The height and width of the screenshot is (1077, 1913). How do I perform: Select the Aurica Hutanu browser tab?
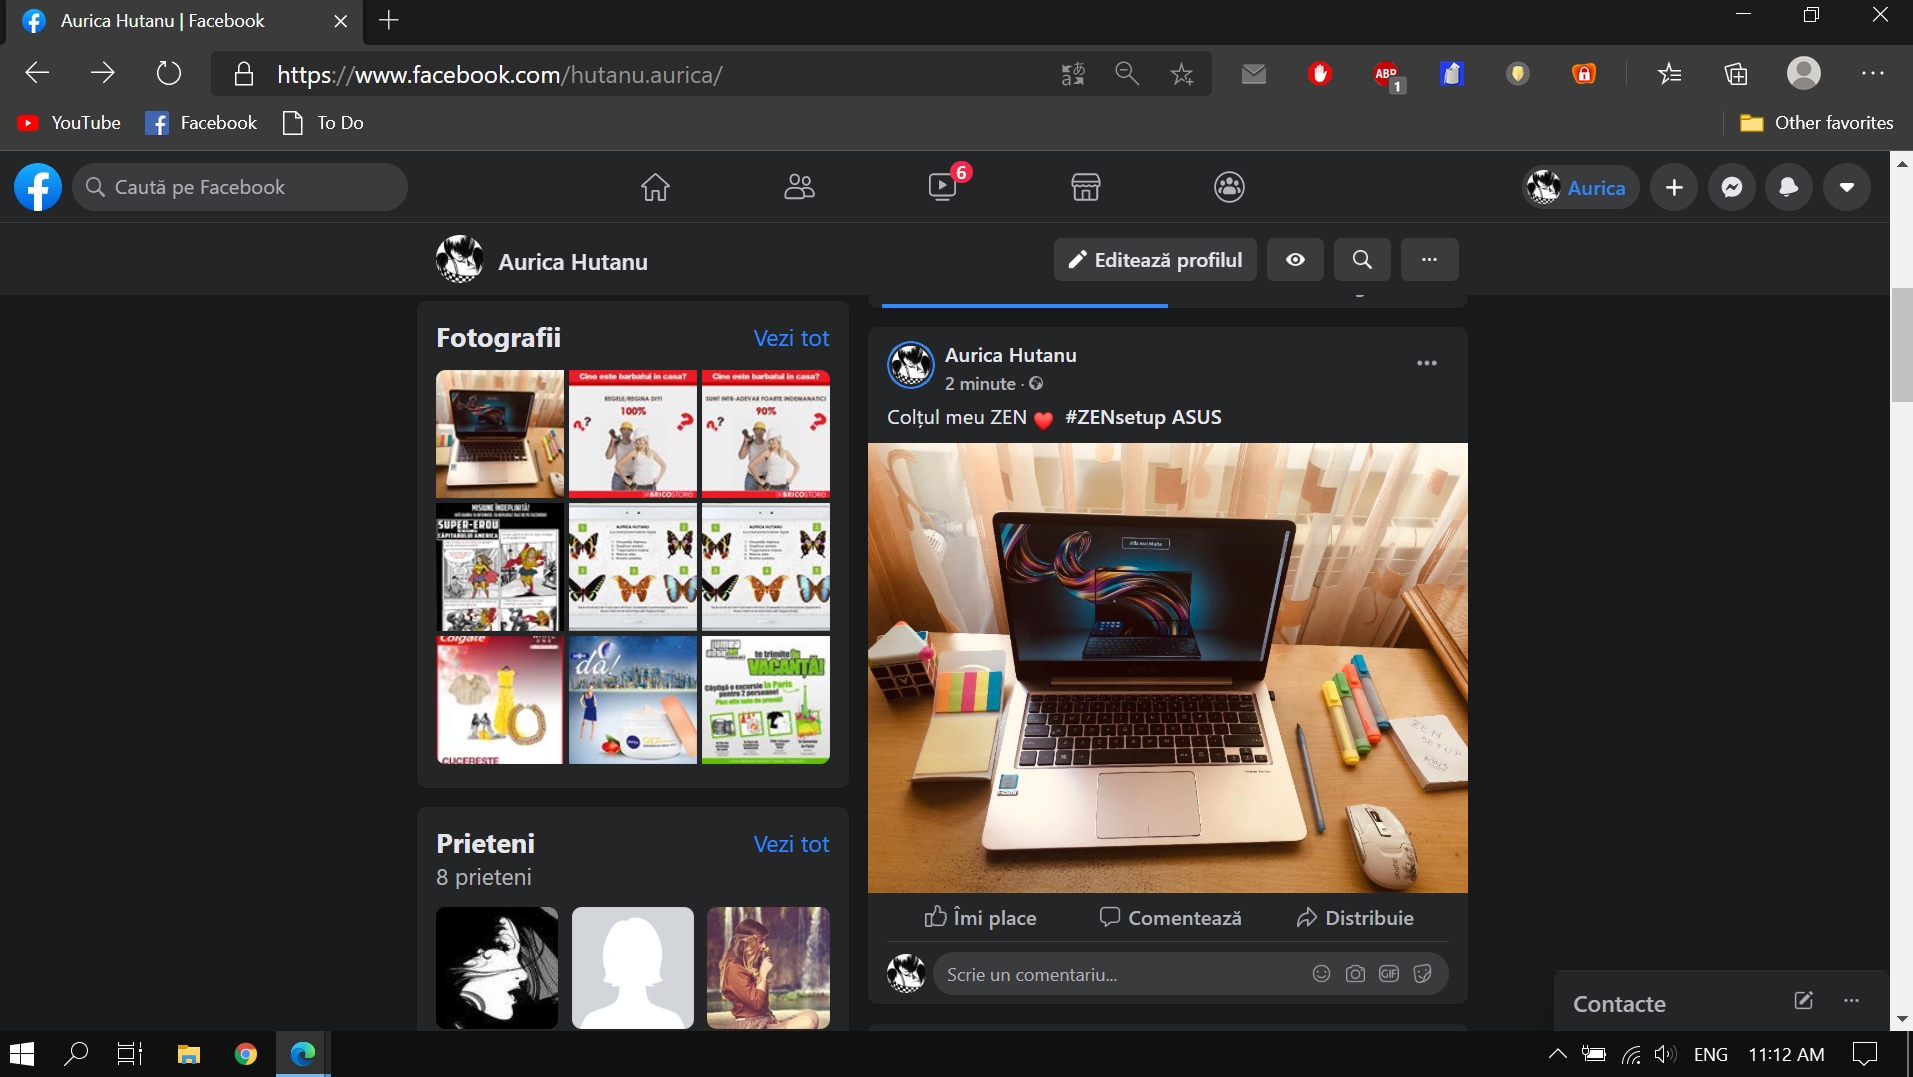(x=163, y=21)
